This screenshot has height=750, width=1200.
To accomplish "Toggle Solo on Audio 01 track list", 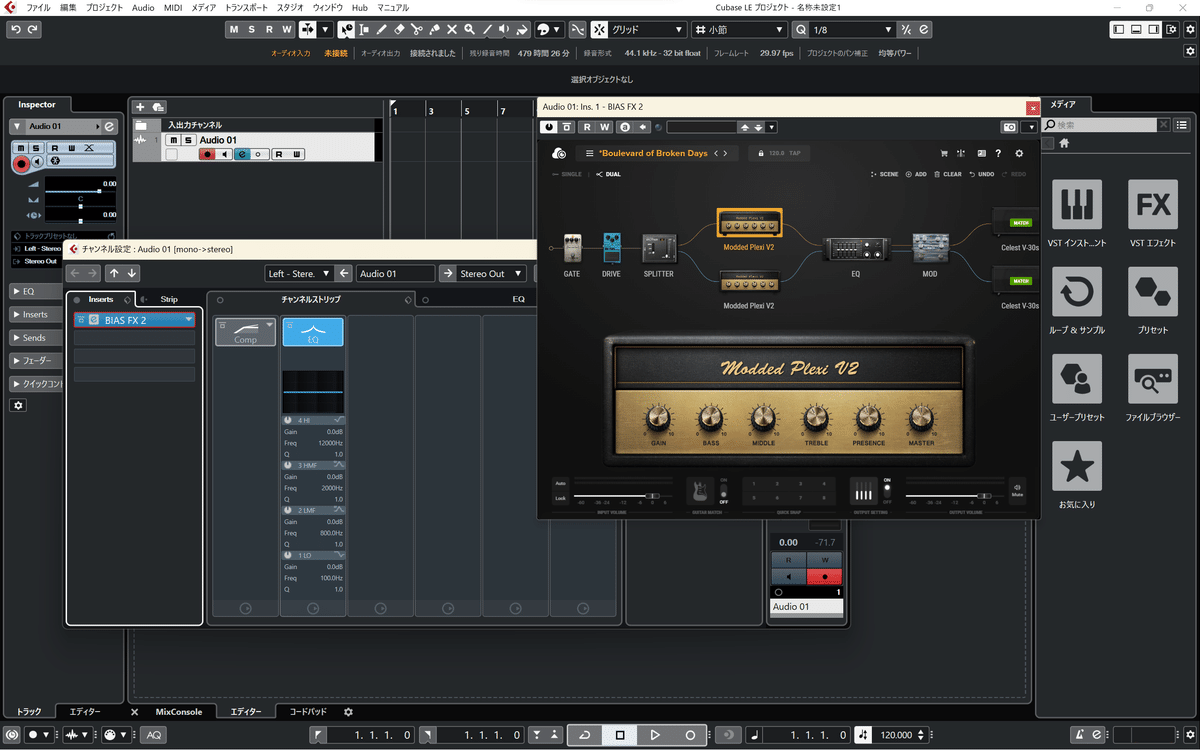I will pyautogui.click(x=187, y=140).
